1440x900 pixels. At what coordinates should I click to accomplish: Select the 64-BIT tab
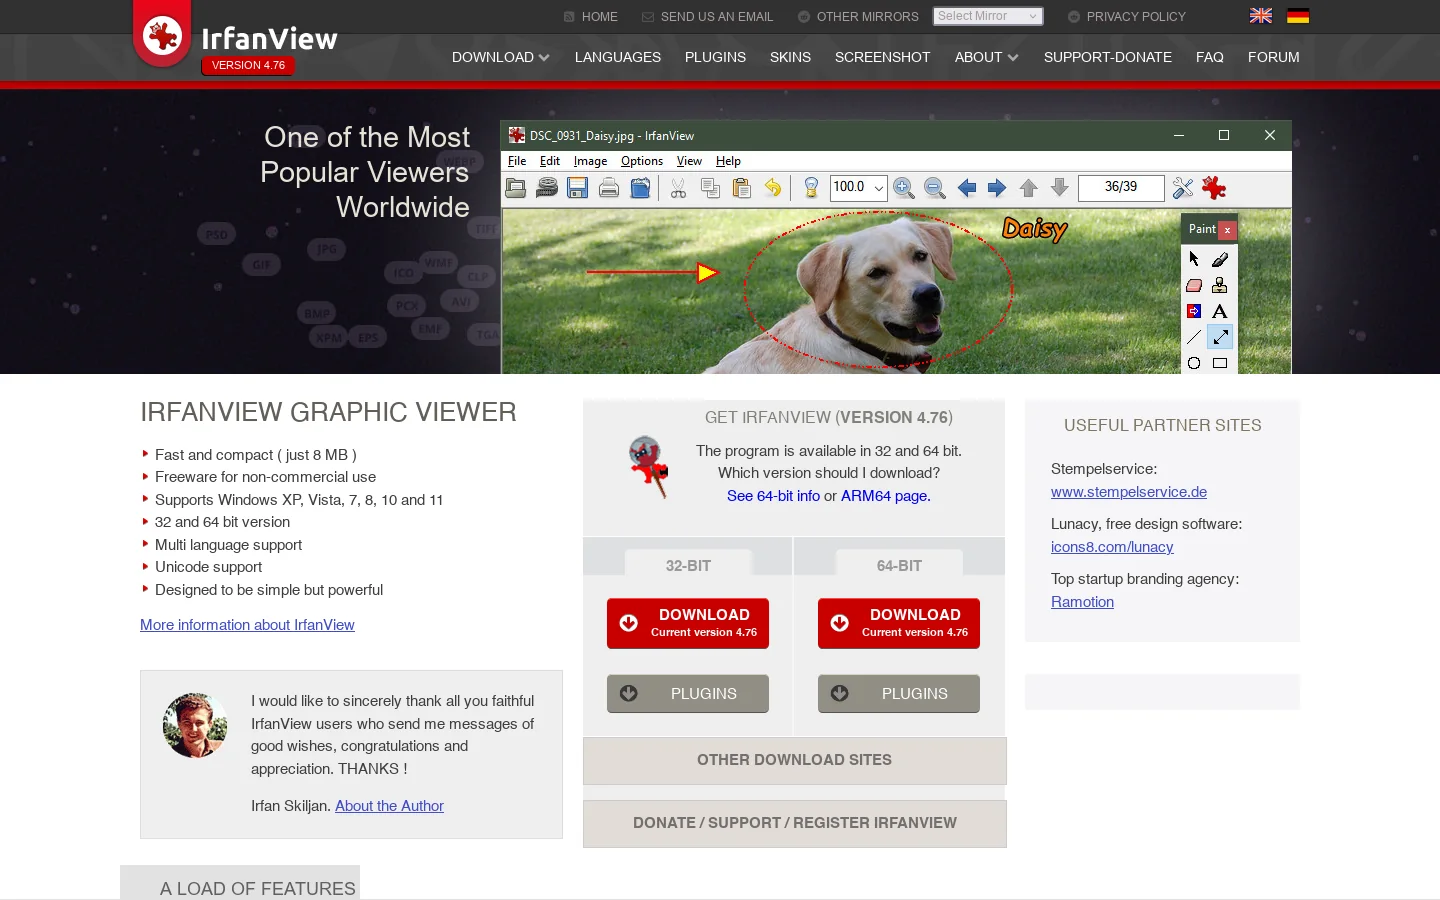tap(899, 565)
